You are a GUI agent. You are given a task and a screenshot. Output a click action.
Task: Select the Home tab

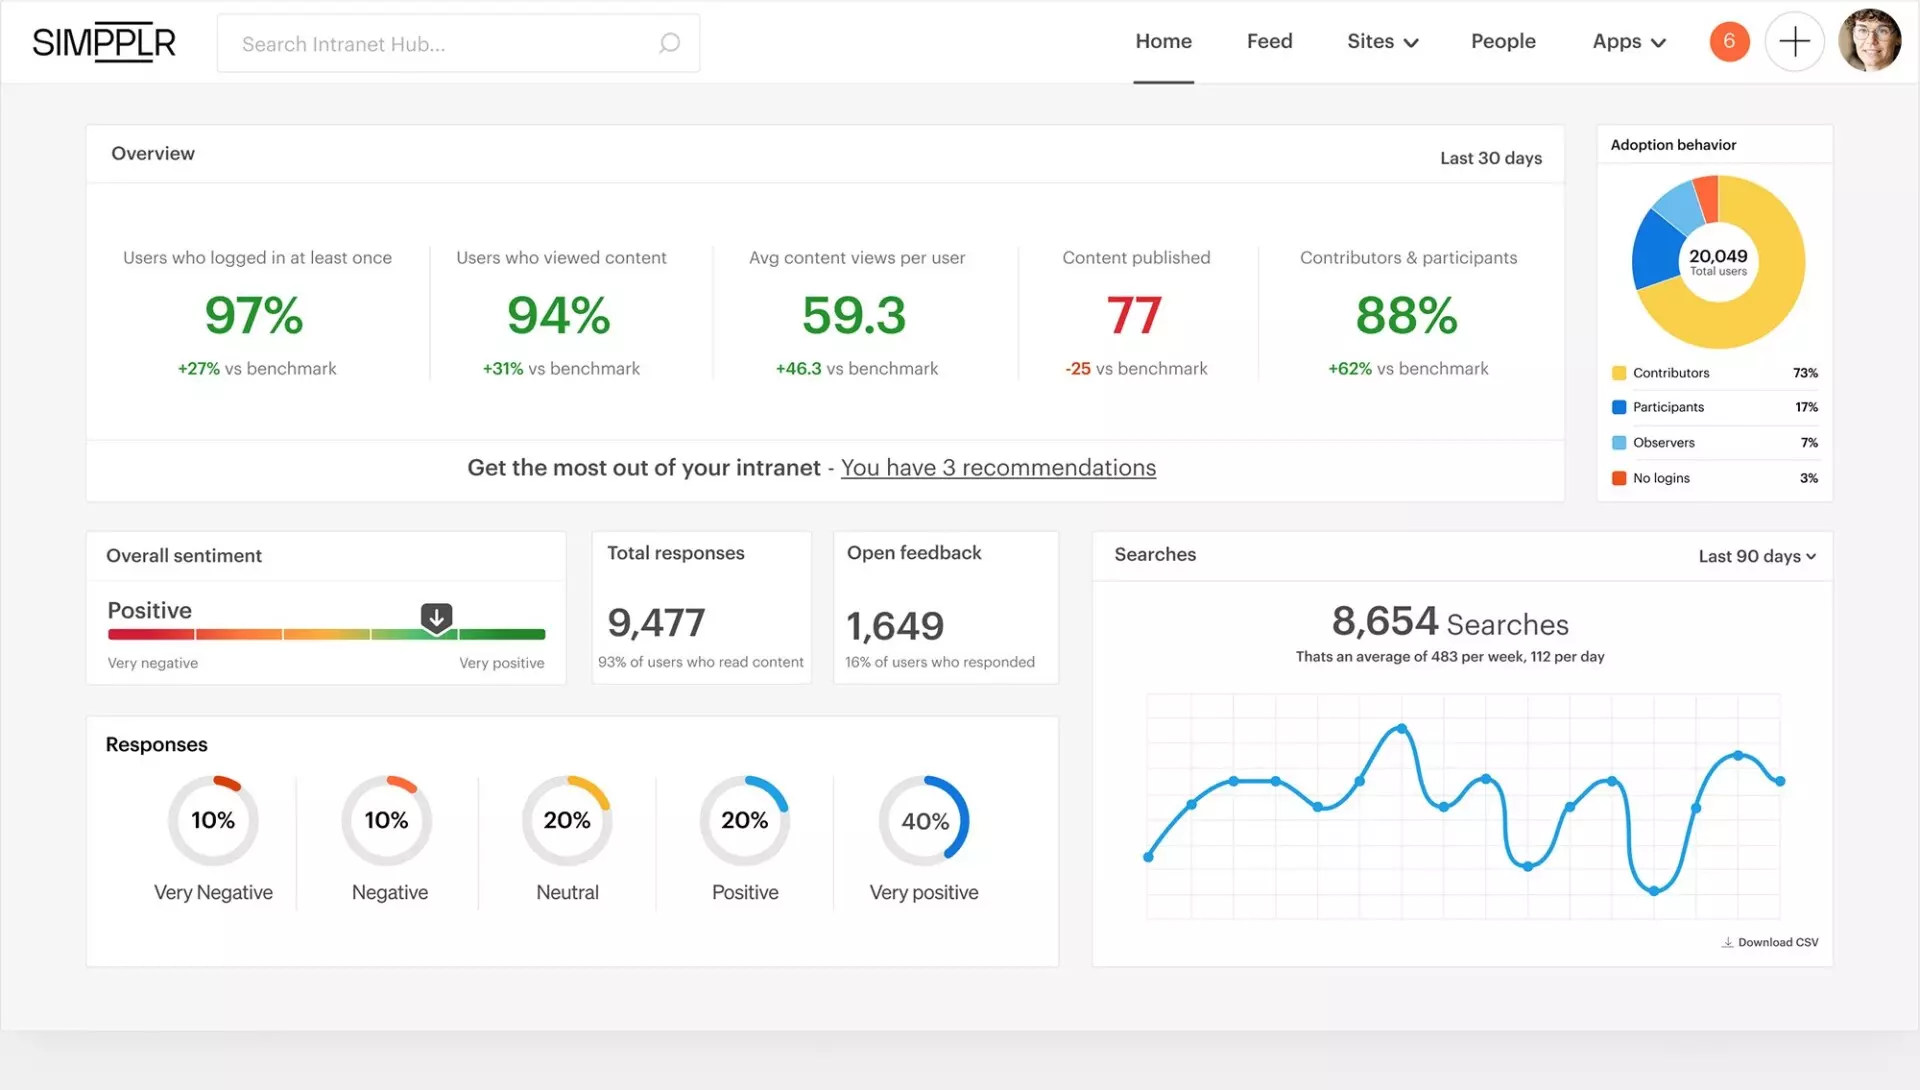(x=1163, y=41)
